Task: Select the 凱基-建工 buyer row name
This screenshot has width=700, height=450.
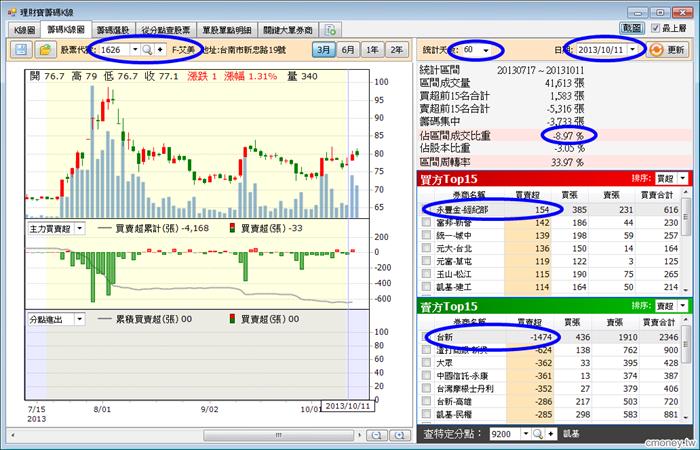Action: [454, 287]
